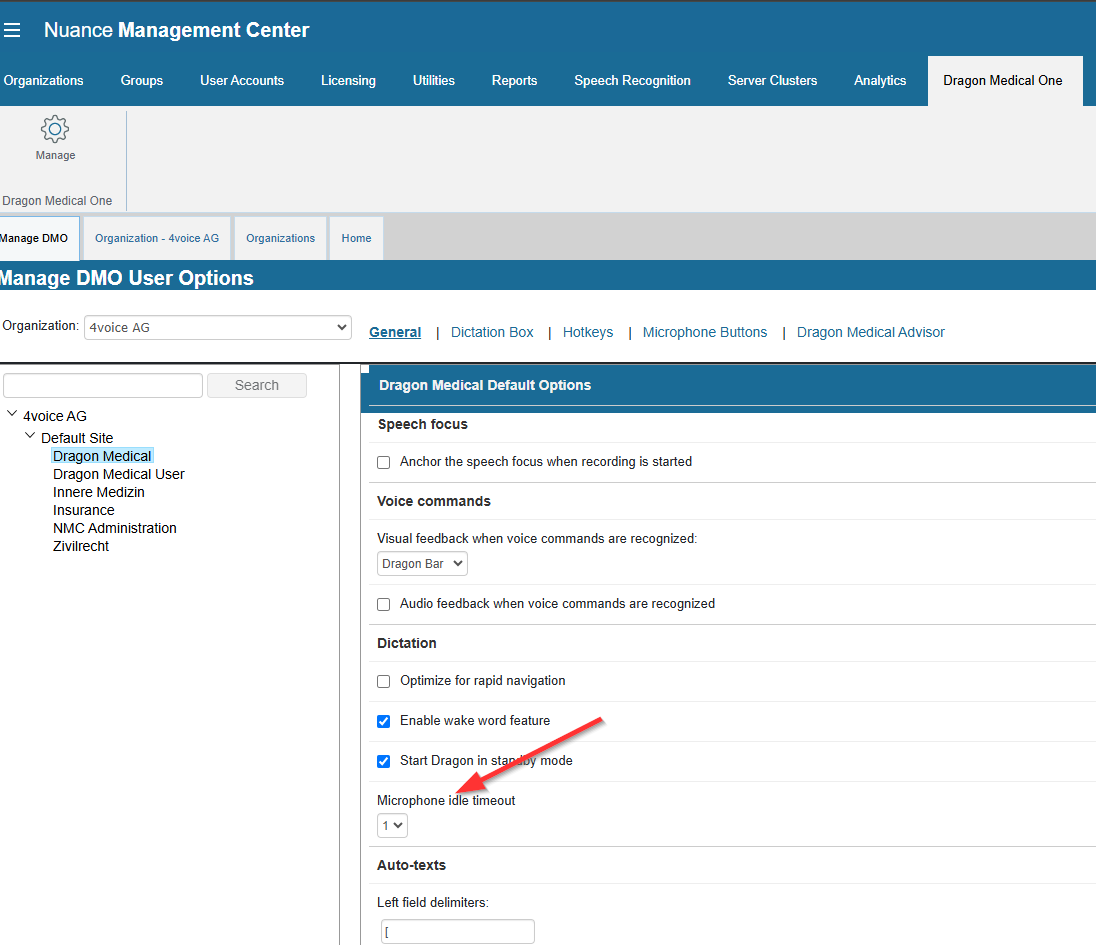Open the Organizations top menu
The image size is (1096, 945).
pyautogui.click(x=43, y=80)
